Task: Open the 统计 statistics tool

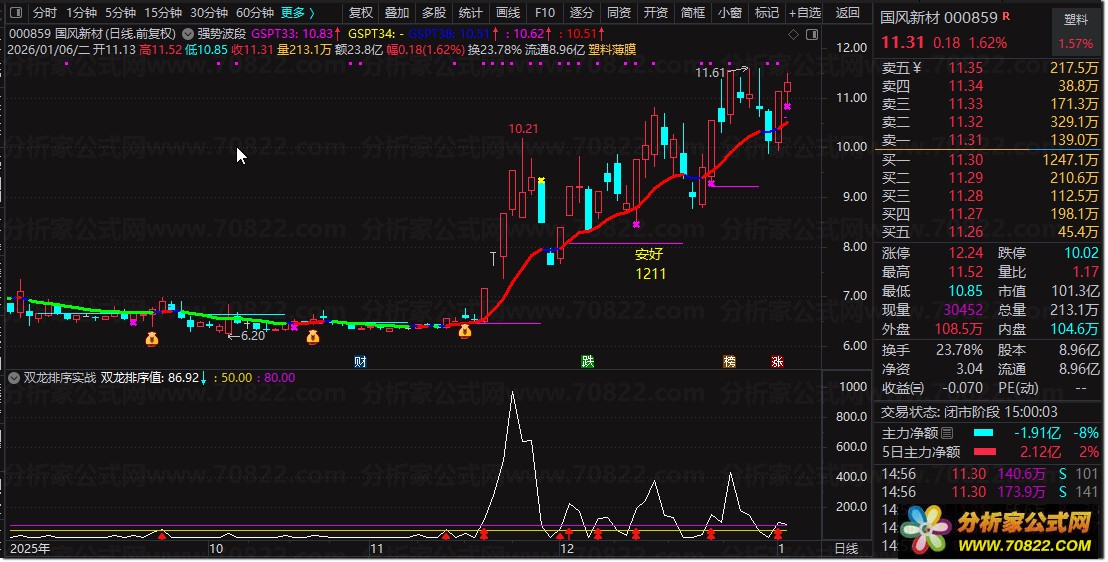Action: [x=471, y=13]
